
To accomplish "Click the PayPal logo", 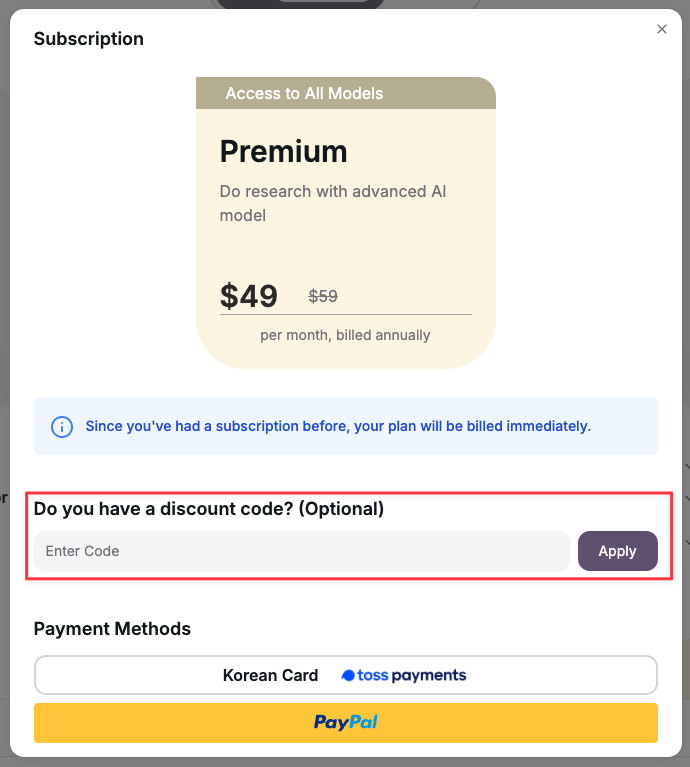I will pos(346,722).
